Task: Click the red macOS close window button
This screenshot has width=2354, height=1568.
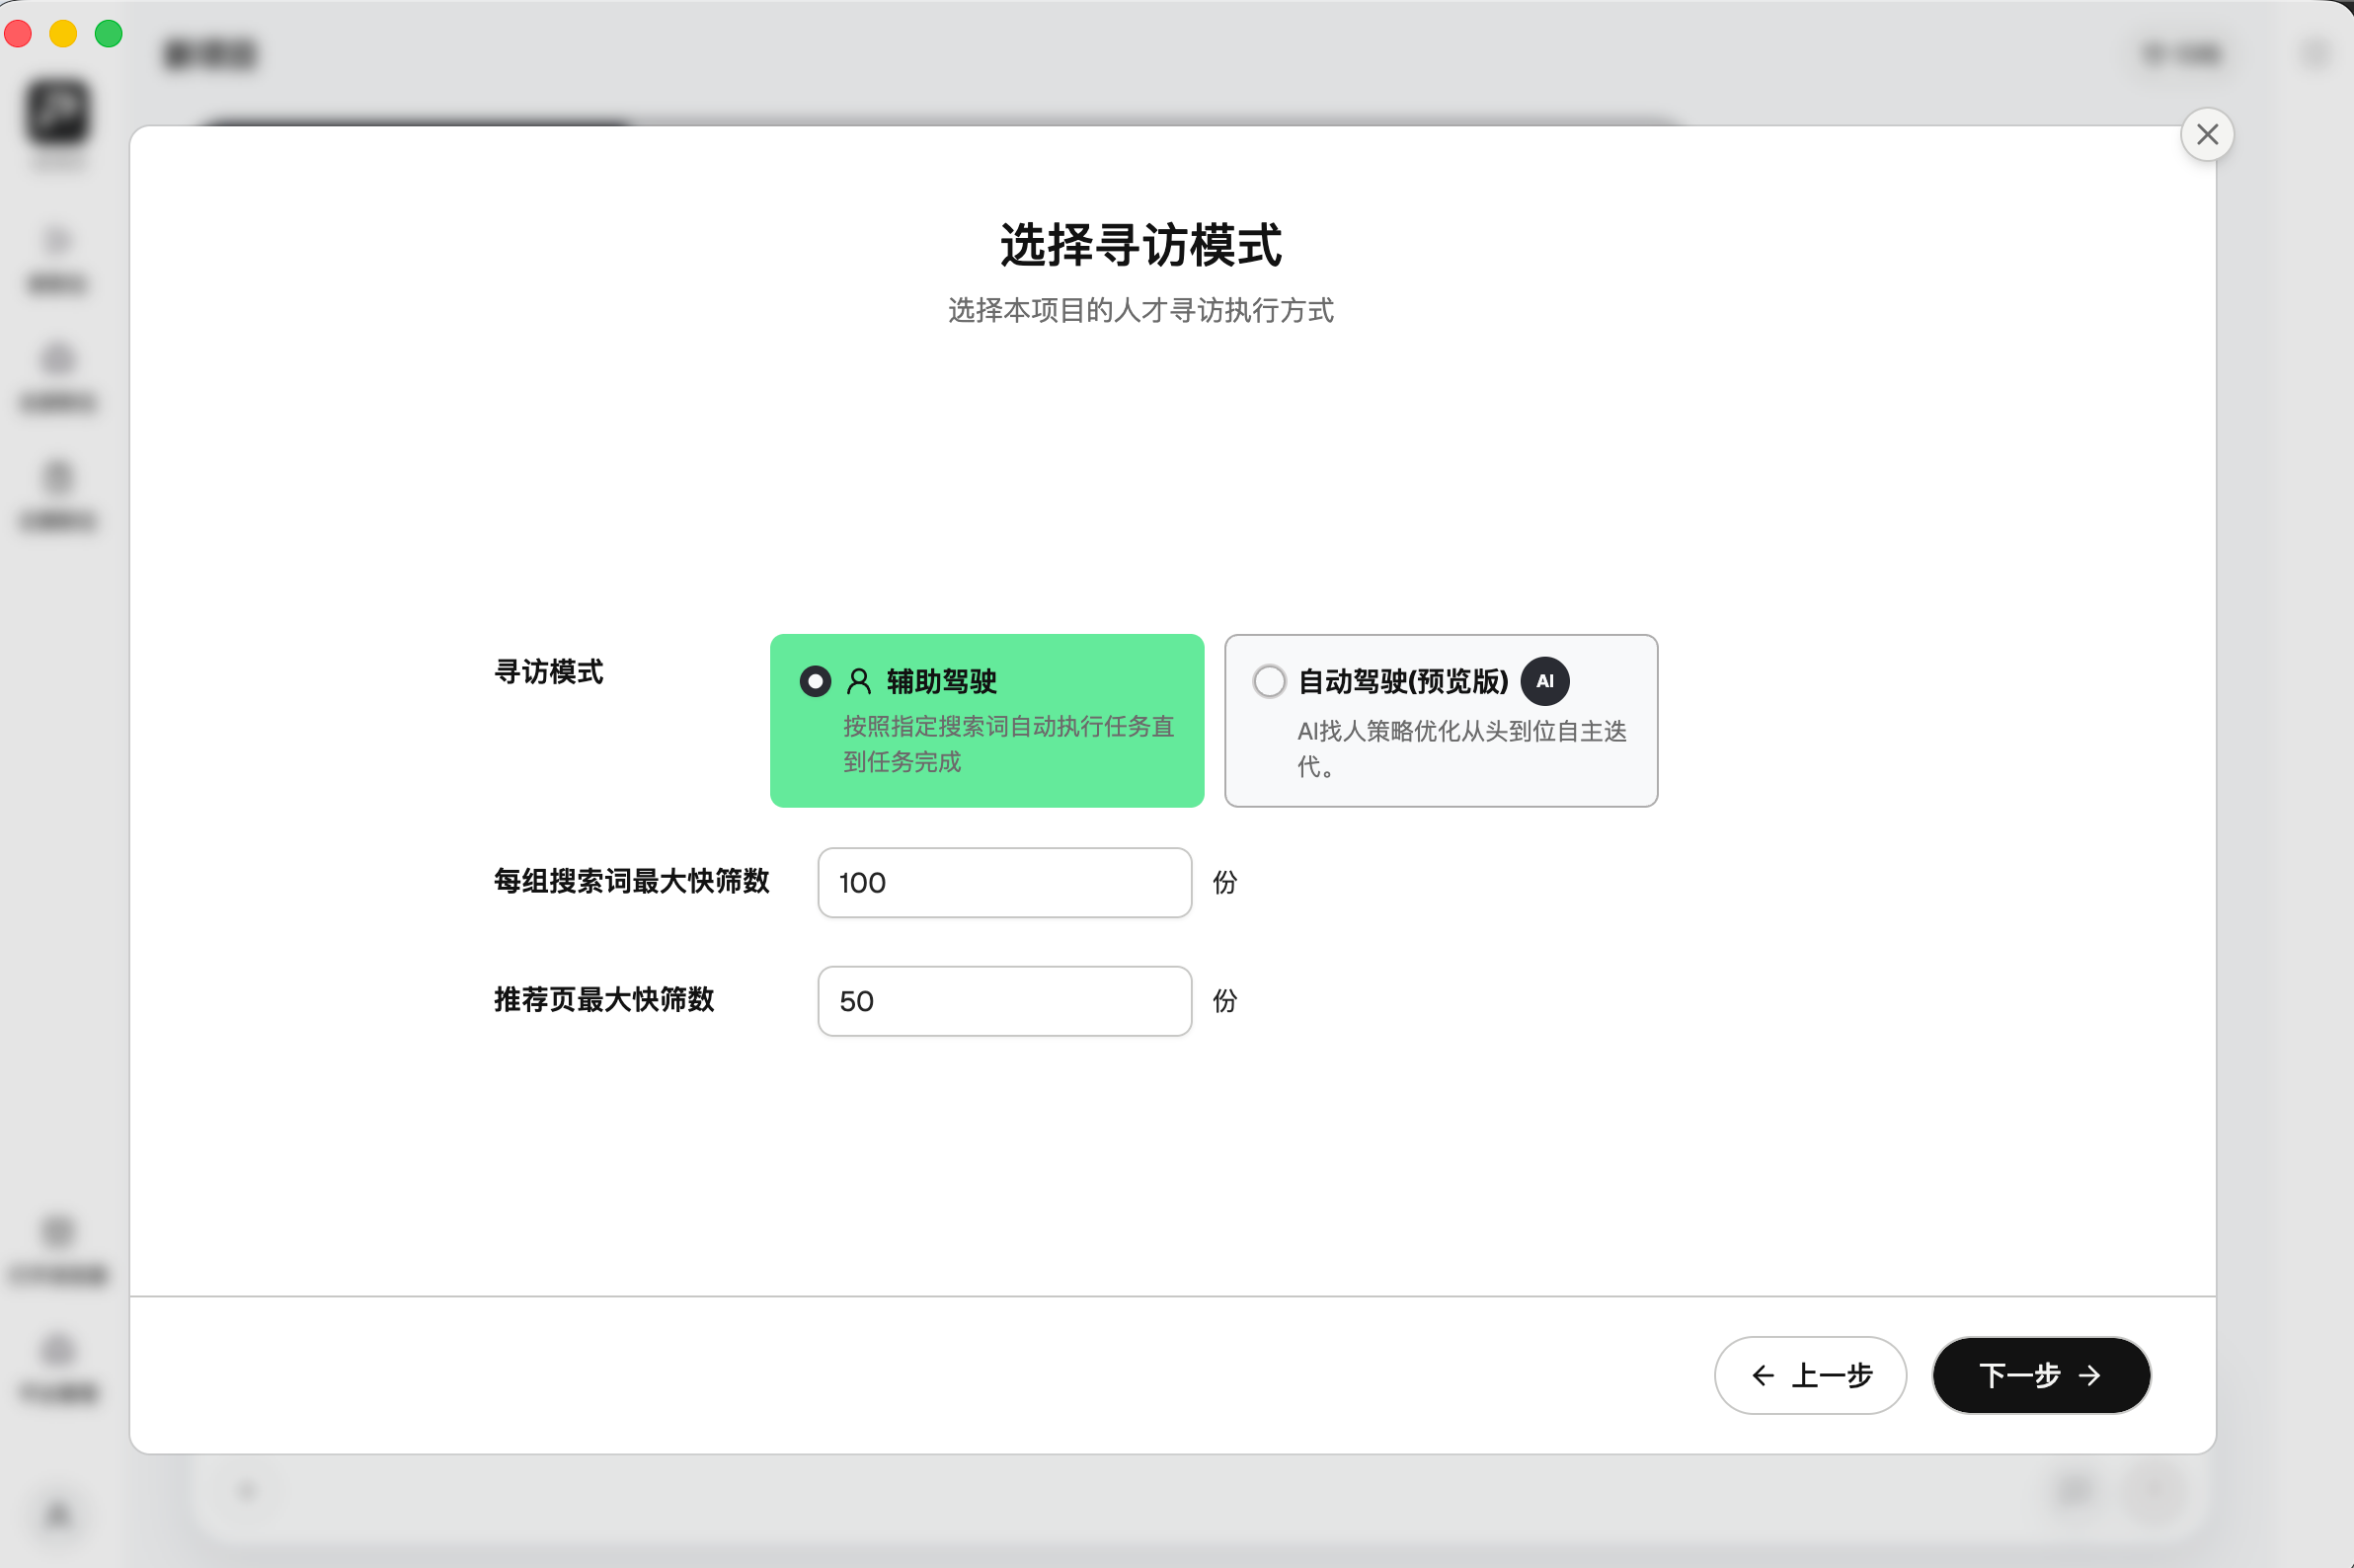Action: click(19, 34)
